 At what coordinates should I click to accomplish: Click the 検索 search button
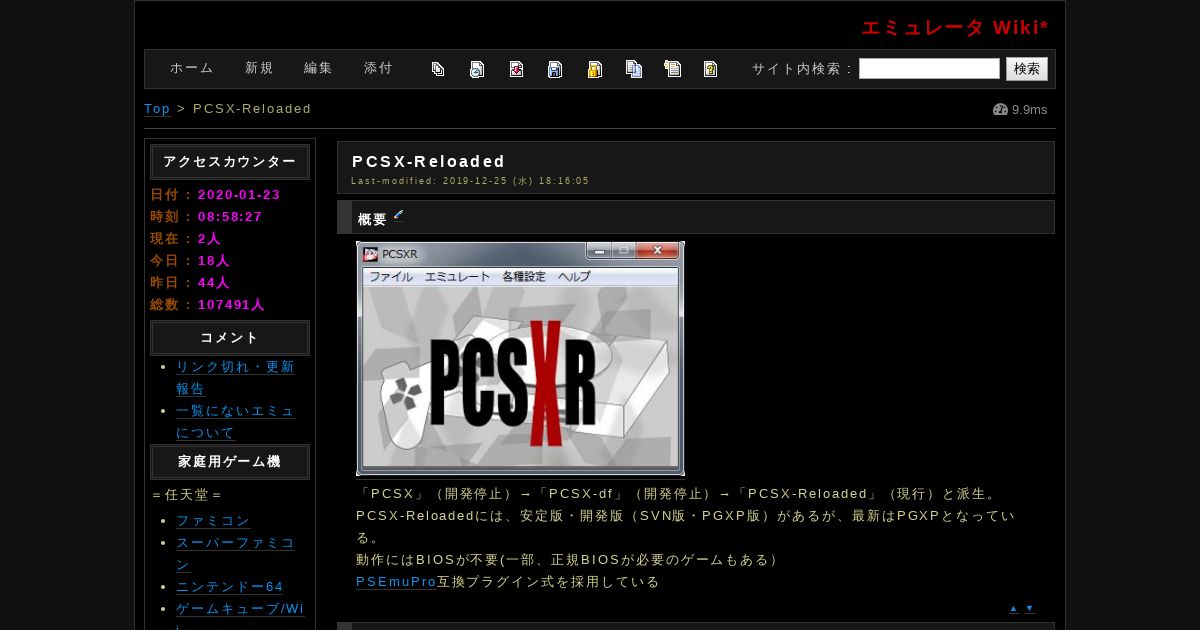coord(1027,68)
